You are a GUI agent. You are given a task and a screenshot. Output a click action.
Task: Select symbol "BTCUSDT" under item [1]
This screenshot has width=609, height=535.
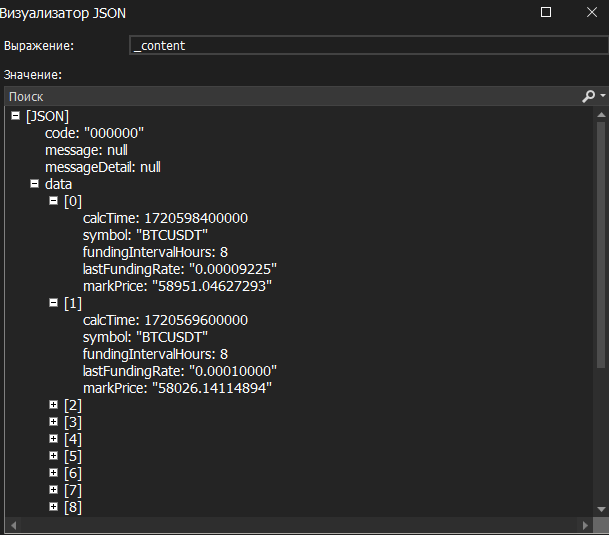tap(145, 337)
